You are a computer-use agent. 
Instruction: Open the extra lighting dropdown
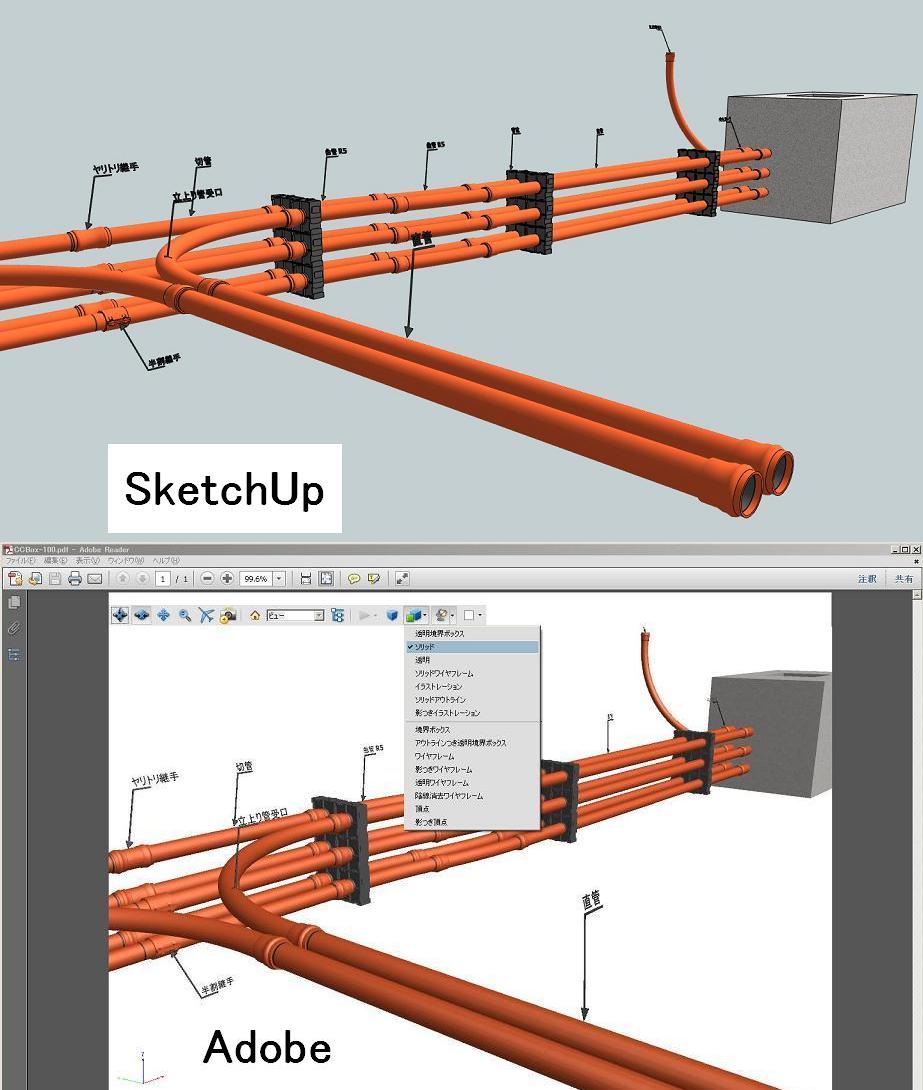[443, 615]
